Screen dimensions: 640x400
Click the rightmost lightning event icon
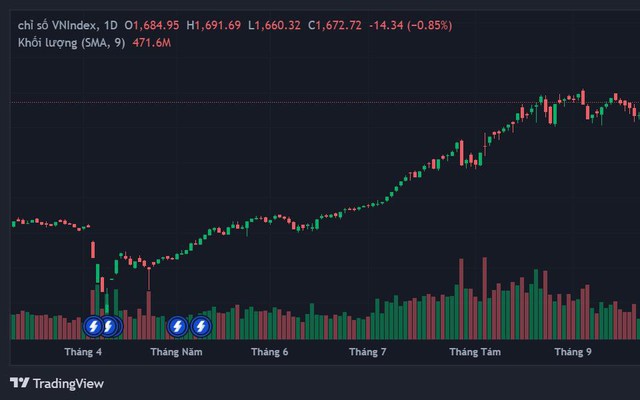click(200, 326)
